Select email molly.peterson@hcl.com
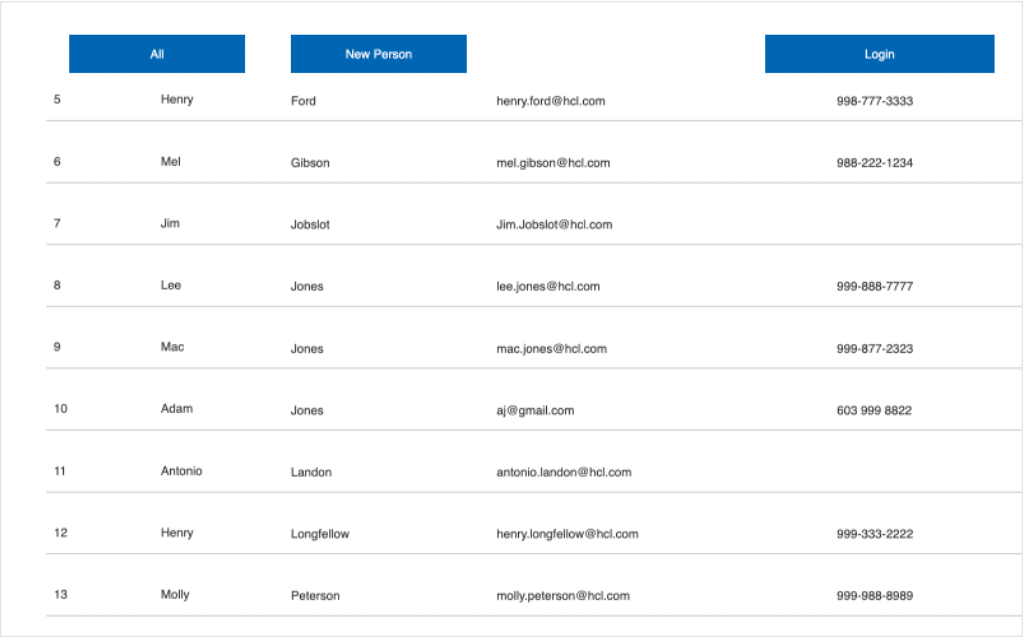Image resolution: width=1024 pixels, height=638 pixels. (563, 596)
